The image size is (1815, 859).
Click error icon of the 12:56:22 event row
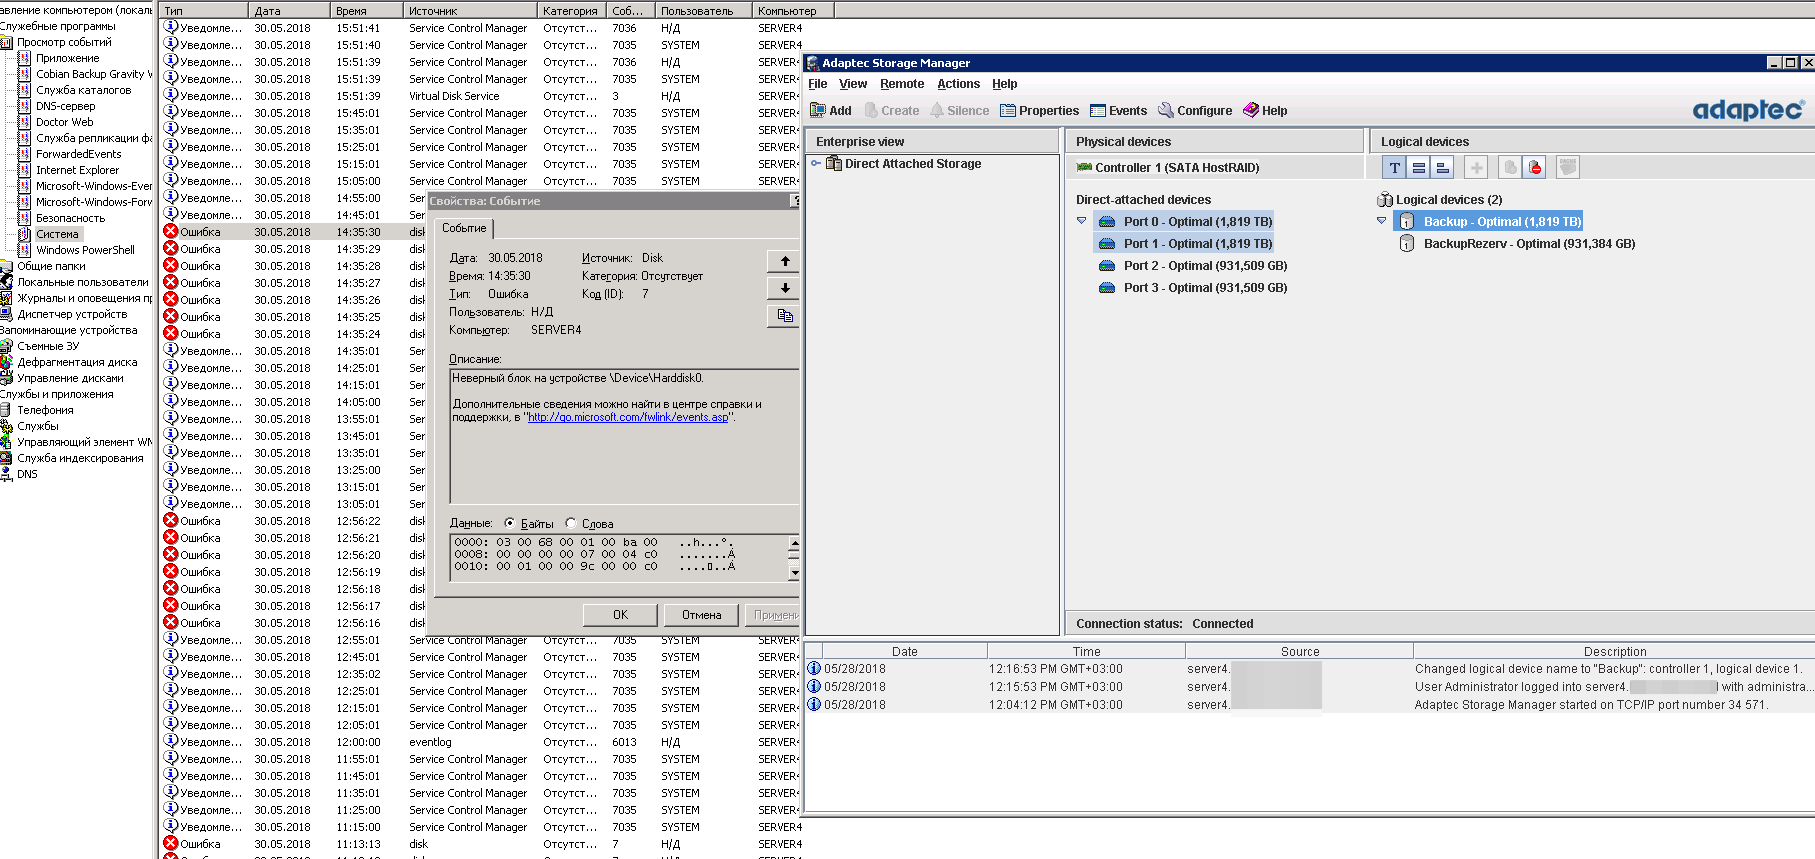pyautogui.click(x=171, y=521)
